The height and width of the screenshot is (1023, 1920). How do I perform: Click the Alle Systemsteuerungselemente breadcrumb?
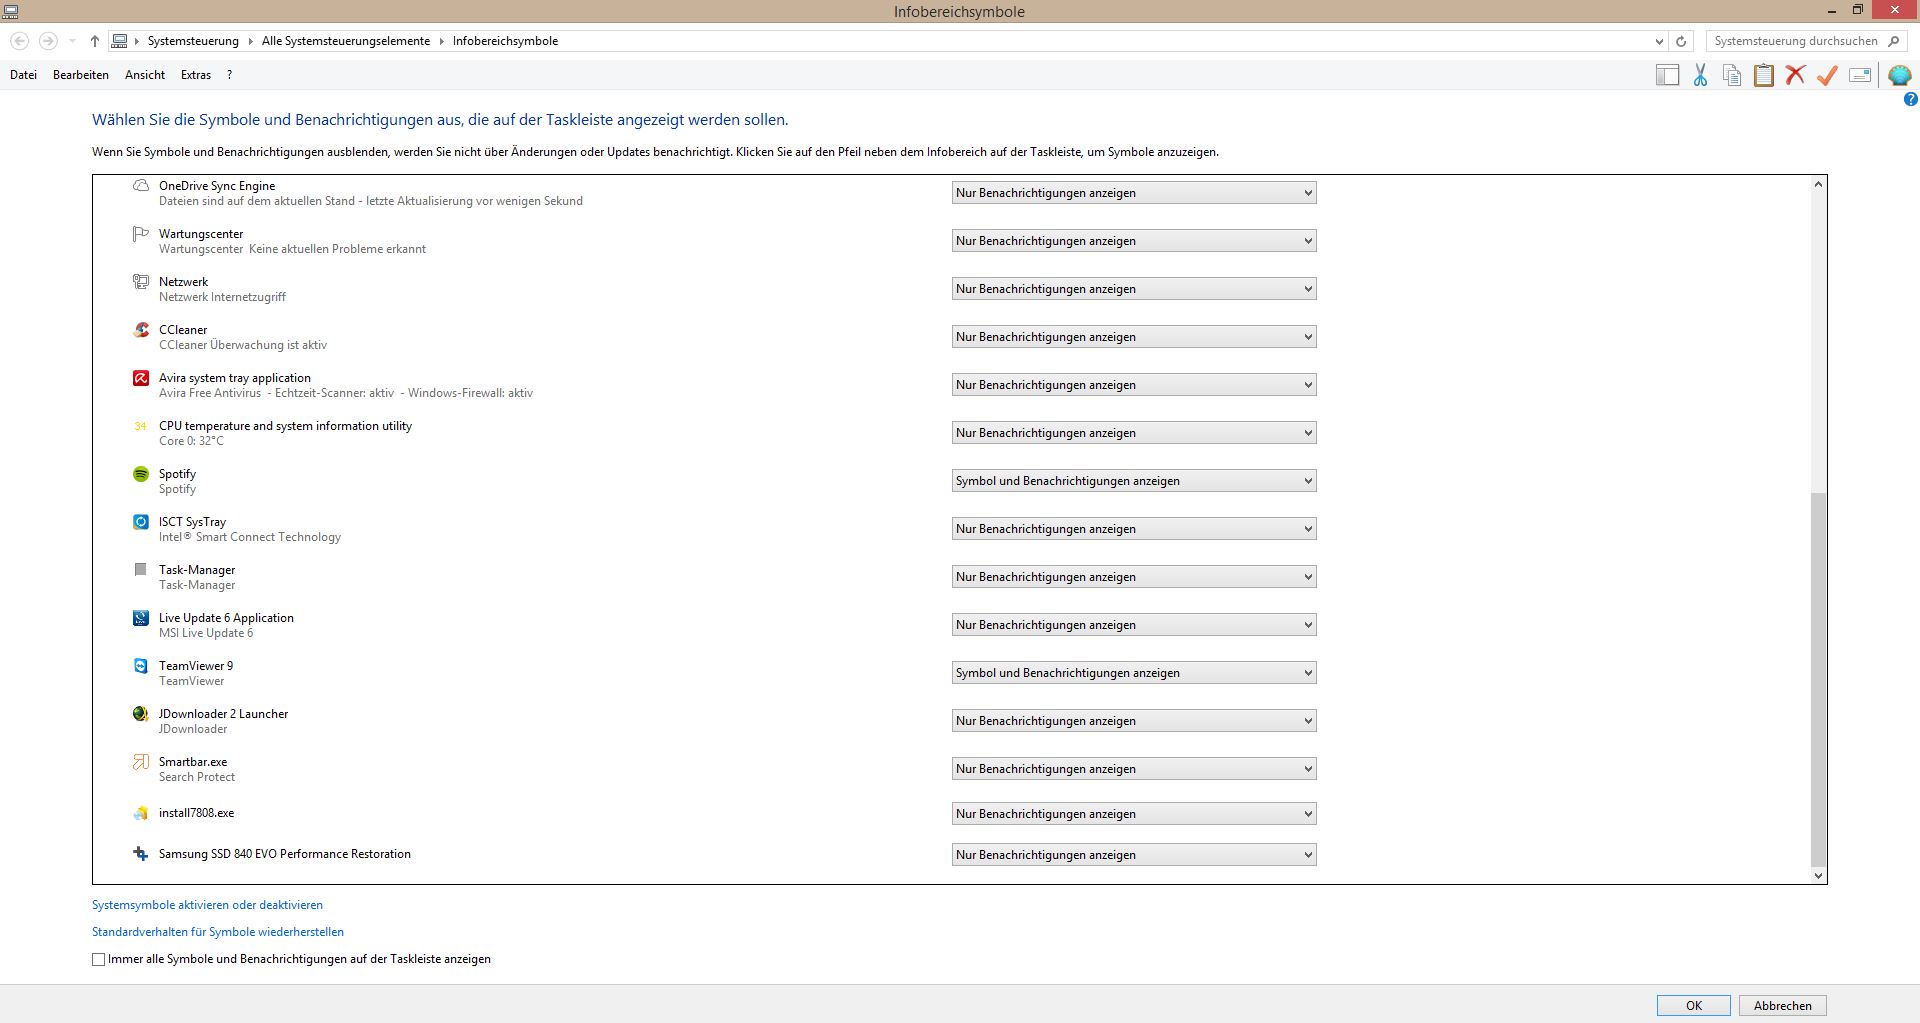pos(346,41)
